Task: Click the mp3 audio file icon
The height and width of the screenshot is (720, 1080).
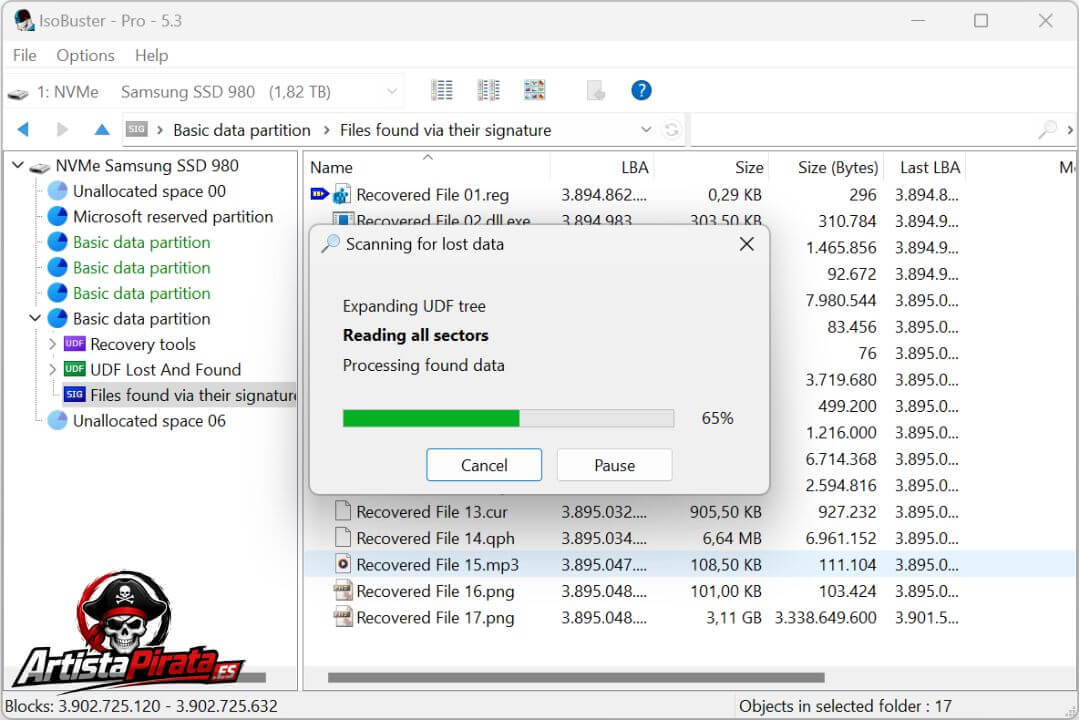Action: [x=342, y=564]
